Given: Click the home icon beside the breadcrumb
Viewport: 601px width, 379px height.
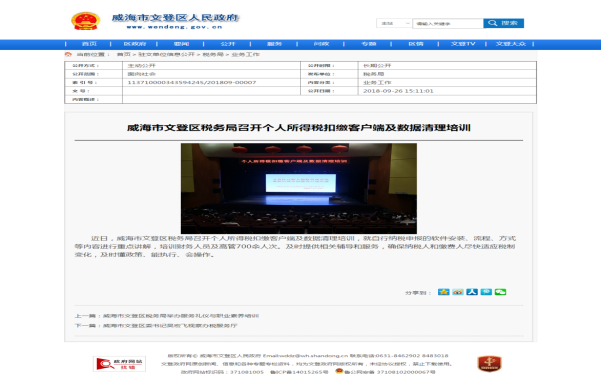Looking at the screenshot, I should tap(68, 54).
